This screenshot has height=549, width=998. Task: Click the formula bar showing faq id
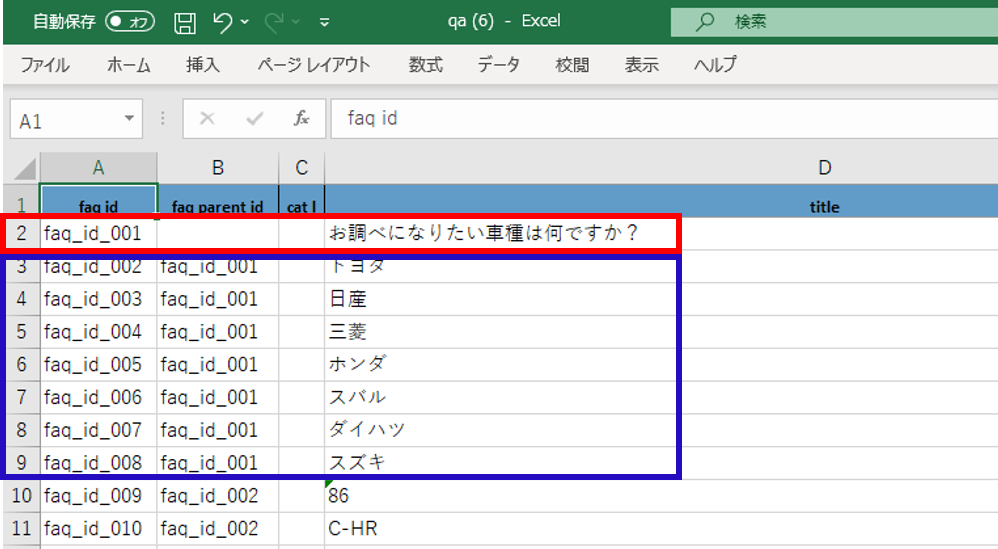point(660,119)
